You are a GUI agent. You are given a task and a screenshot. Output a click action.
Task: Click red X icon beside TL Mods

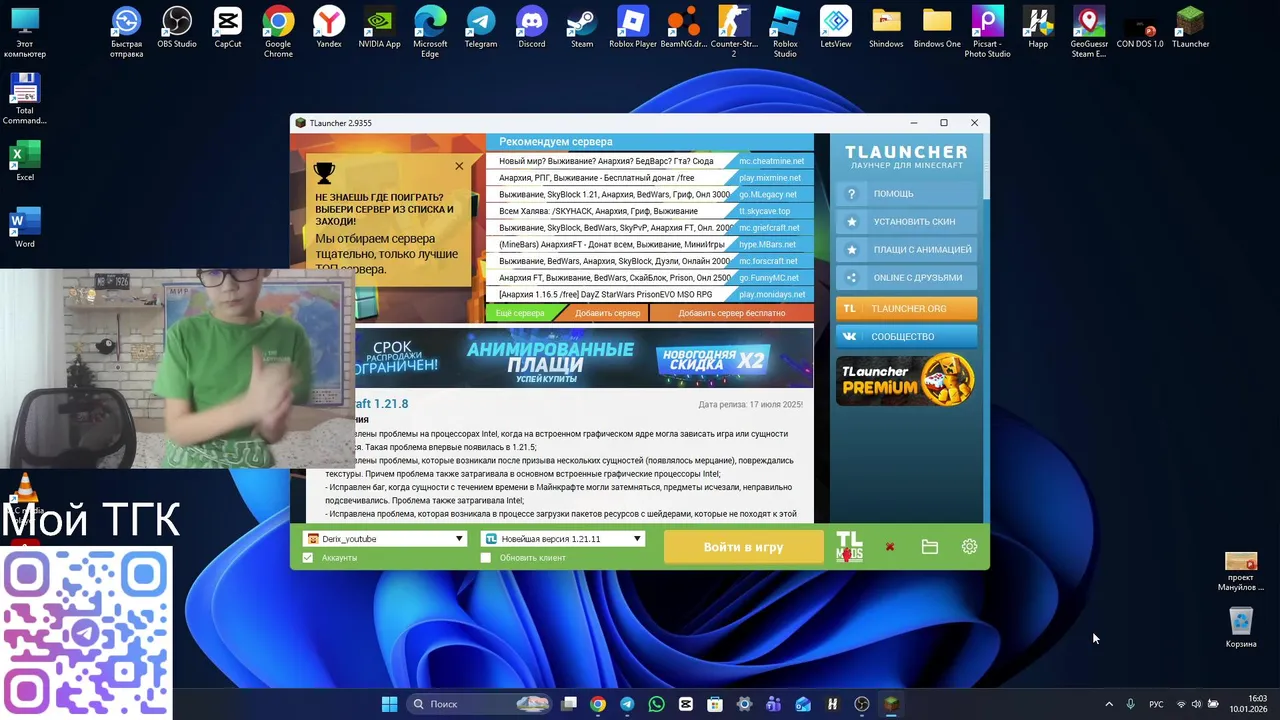(889, 547)
